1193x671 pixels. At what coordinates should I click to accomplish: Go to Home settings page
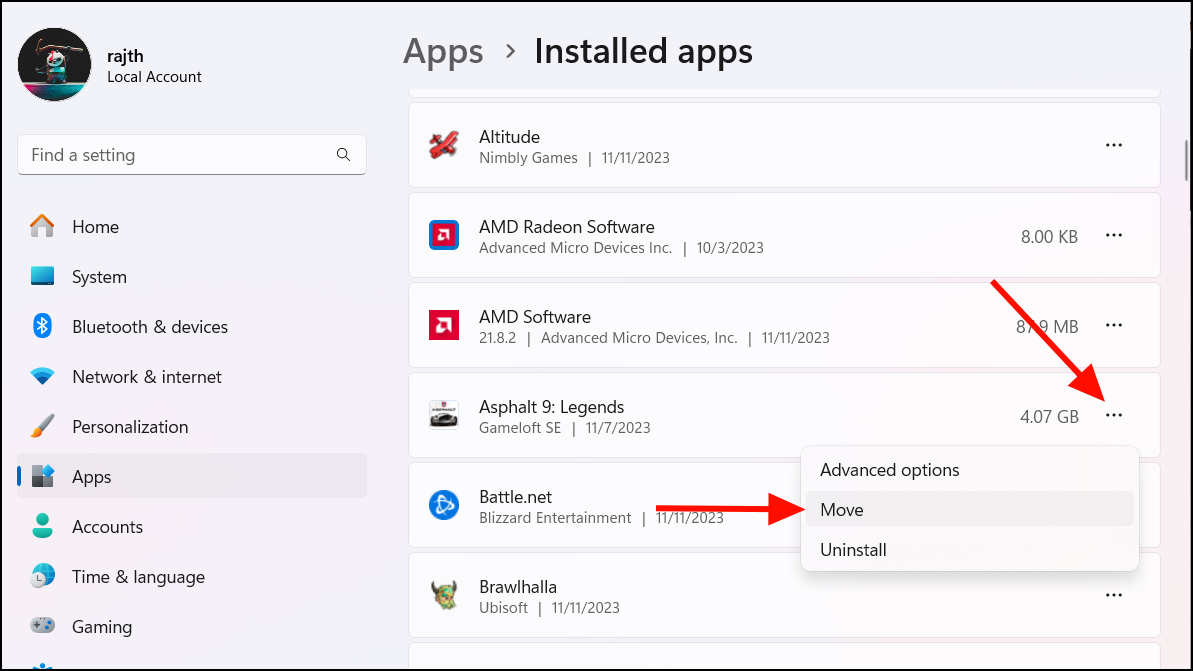pos(192,226)
